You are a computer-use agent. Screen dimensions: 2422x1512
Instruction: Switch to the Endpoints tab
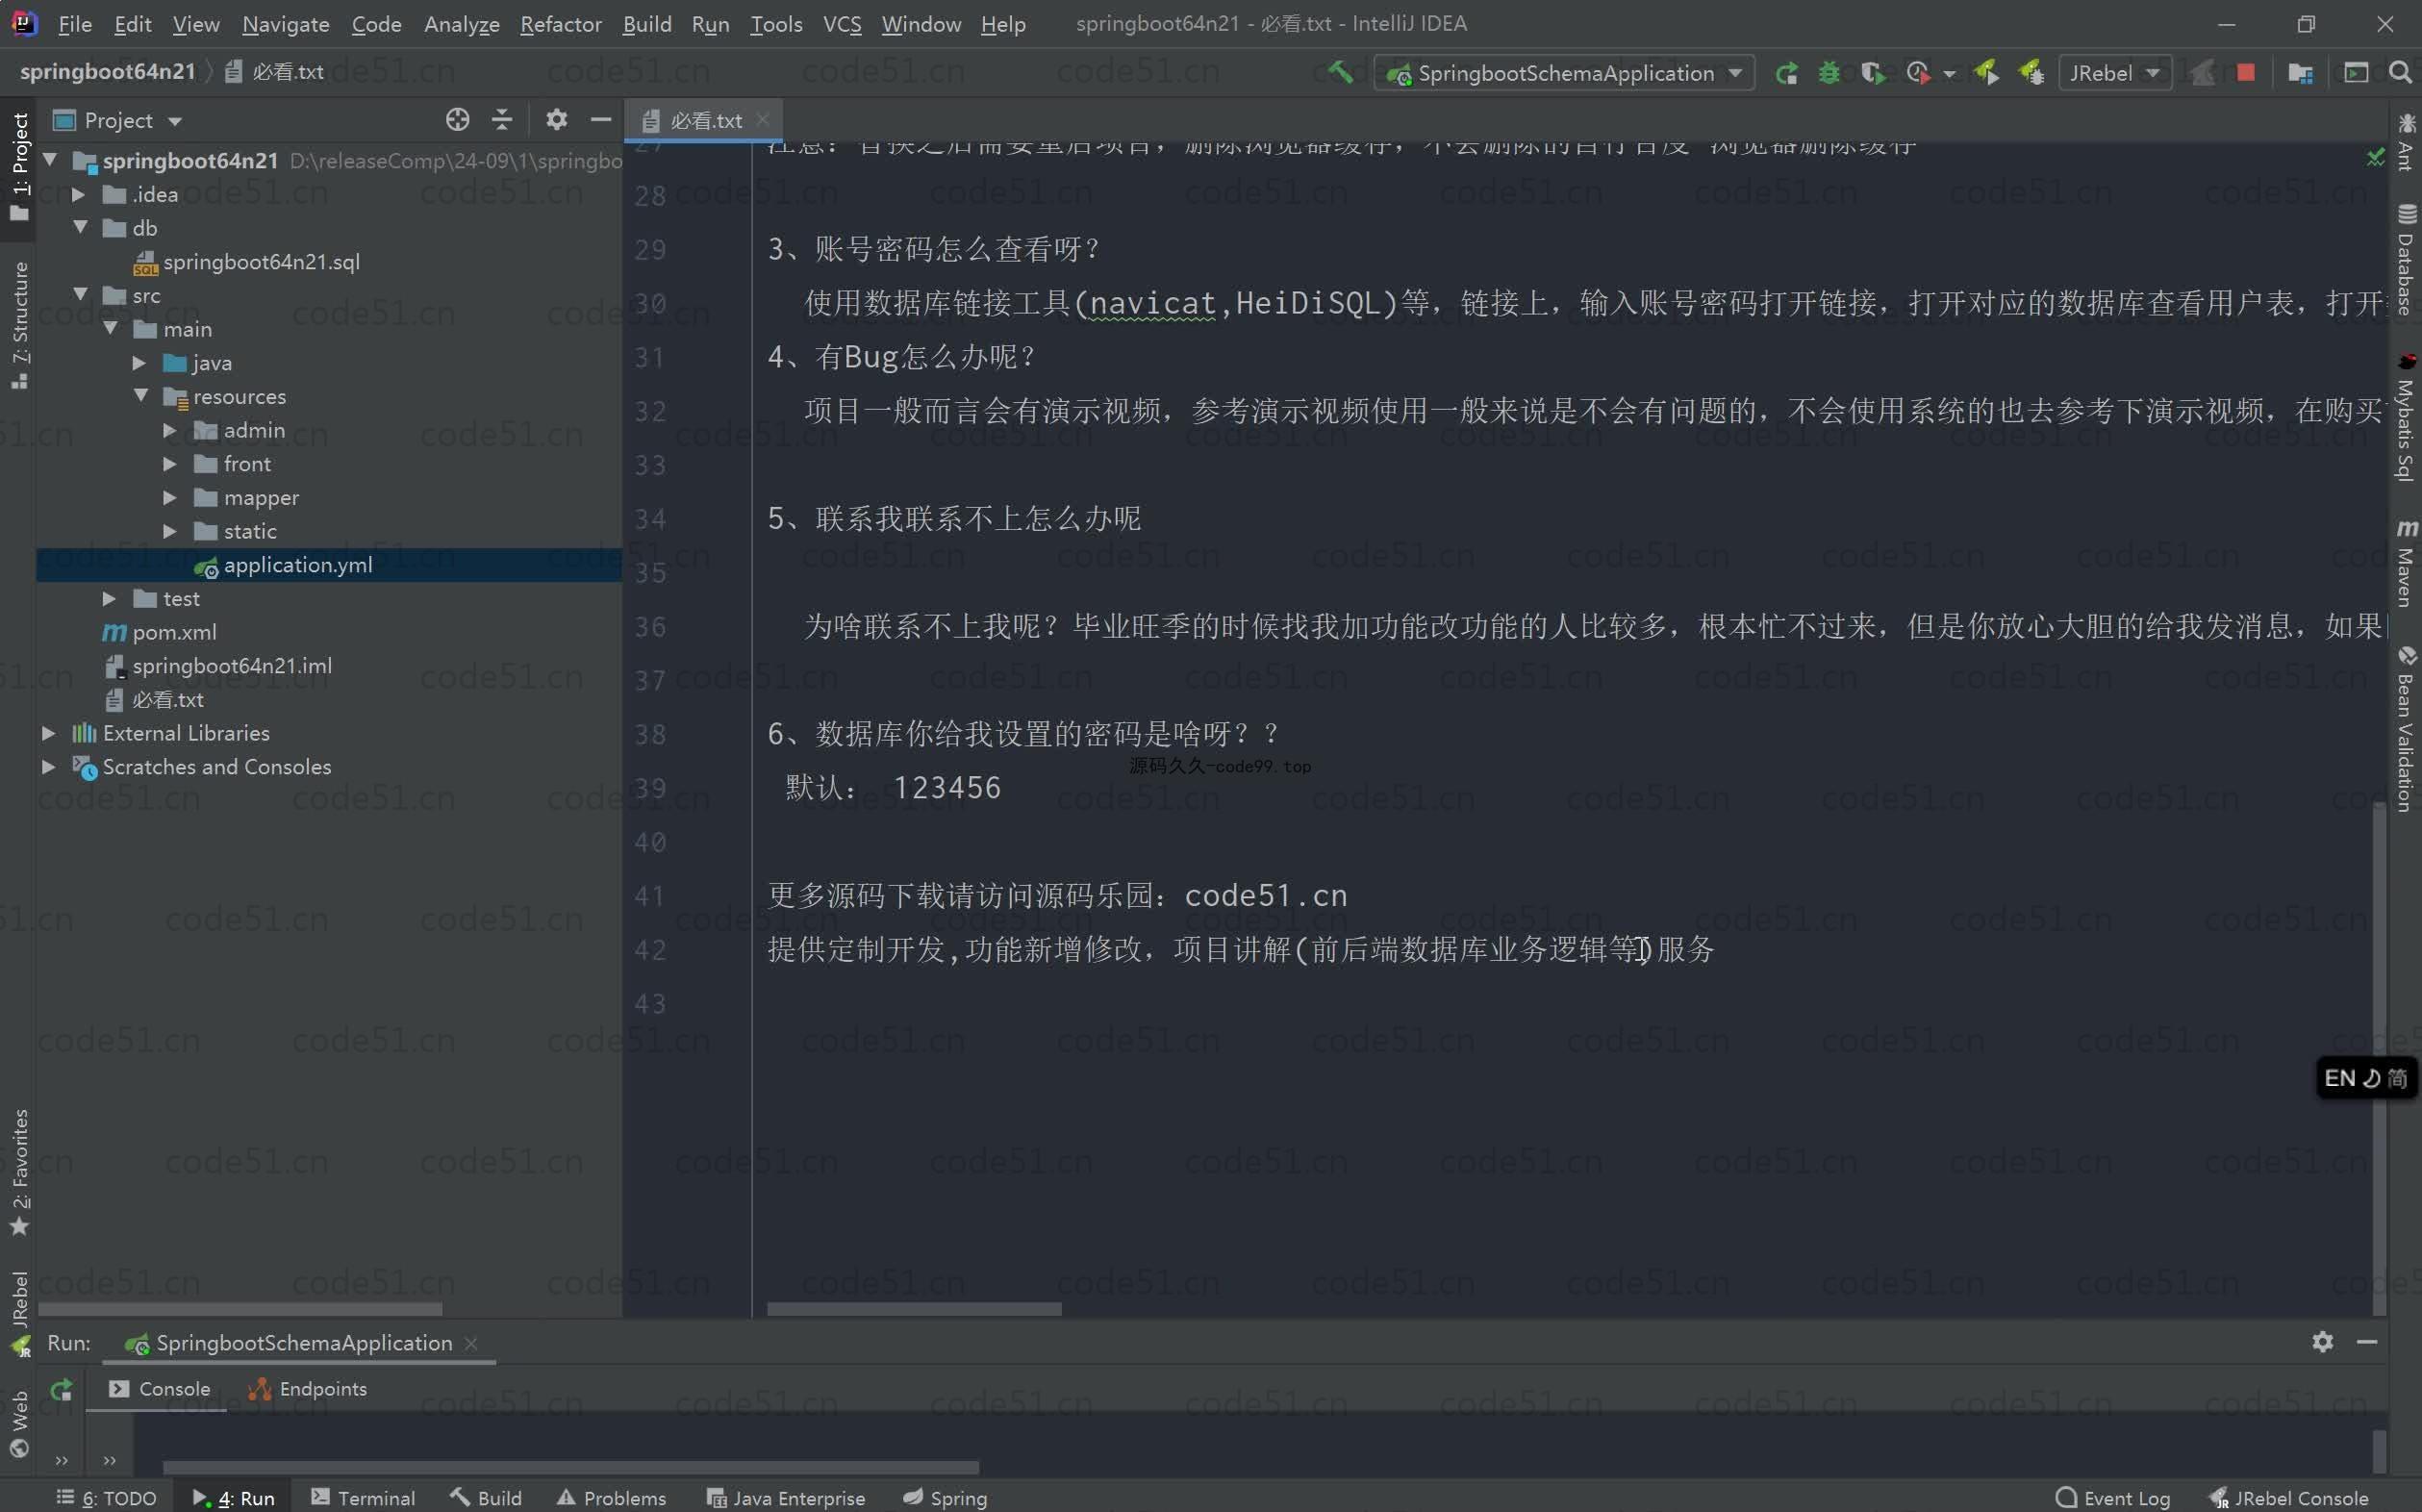[x=308, y=1389]
